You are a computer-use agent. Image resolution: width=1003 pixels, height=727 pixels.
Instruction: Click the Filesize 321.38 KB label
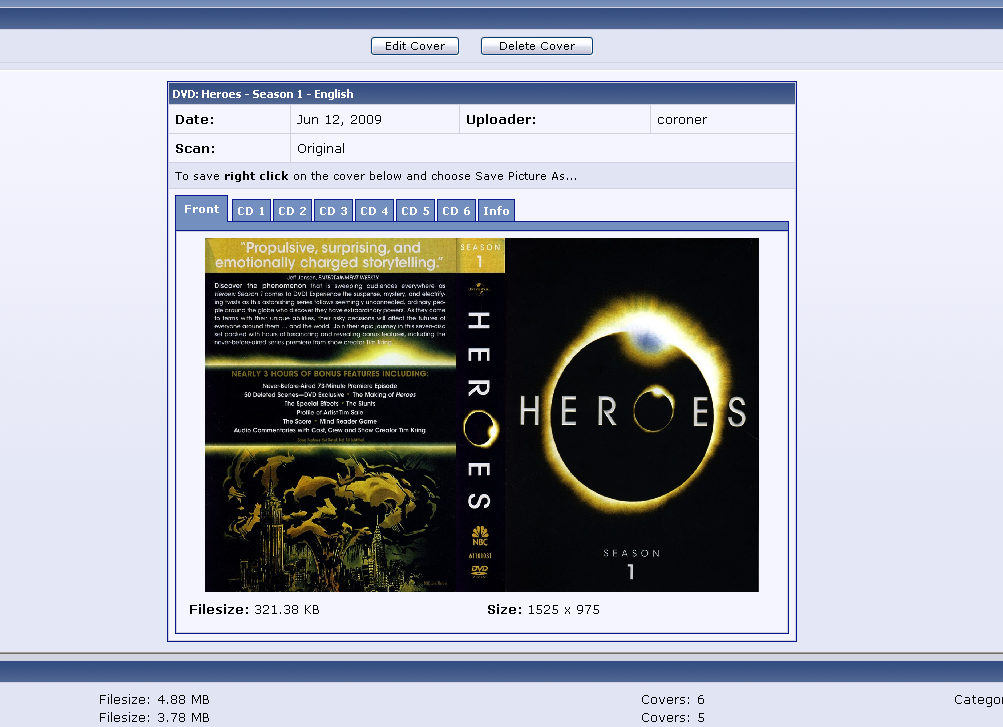click(x=254, y=609)
